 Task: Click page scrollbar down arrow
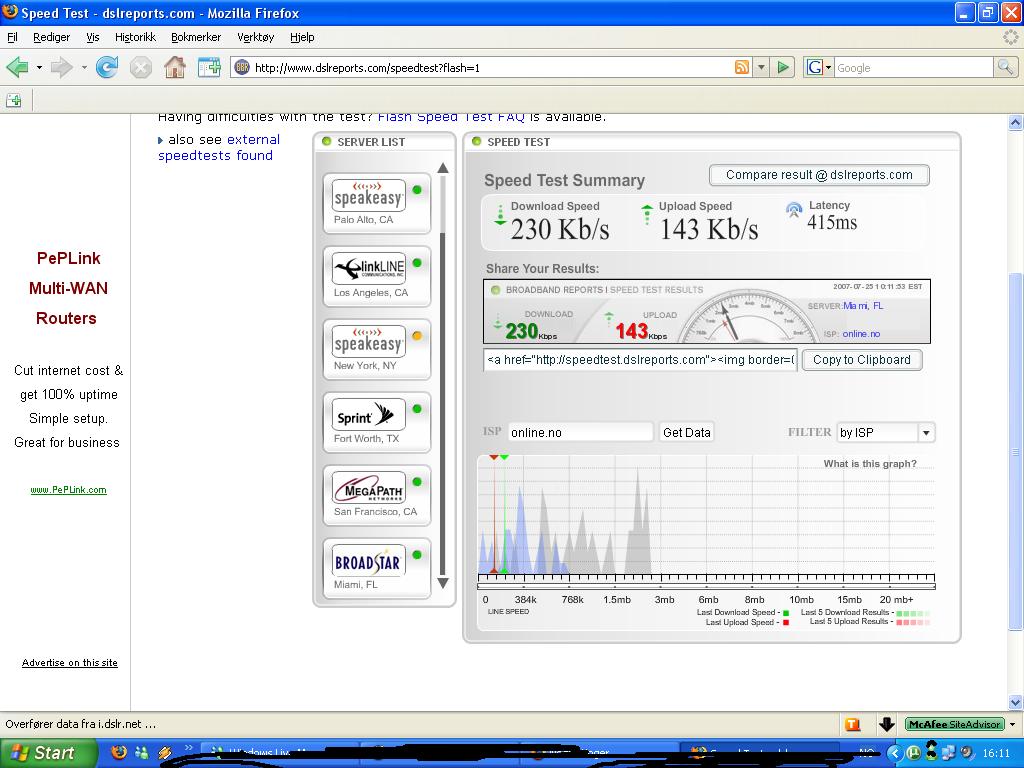[1015, 703]
